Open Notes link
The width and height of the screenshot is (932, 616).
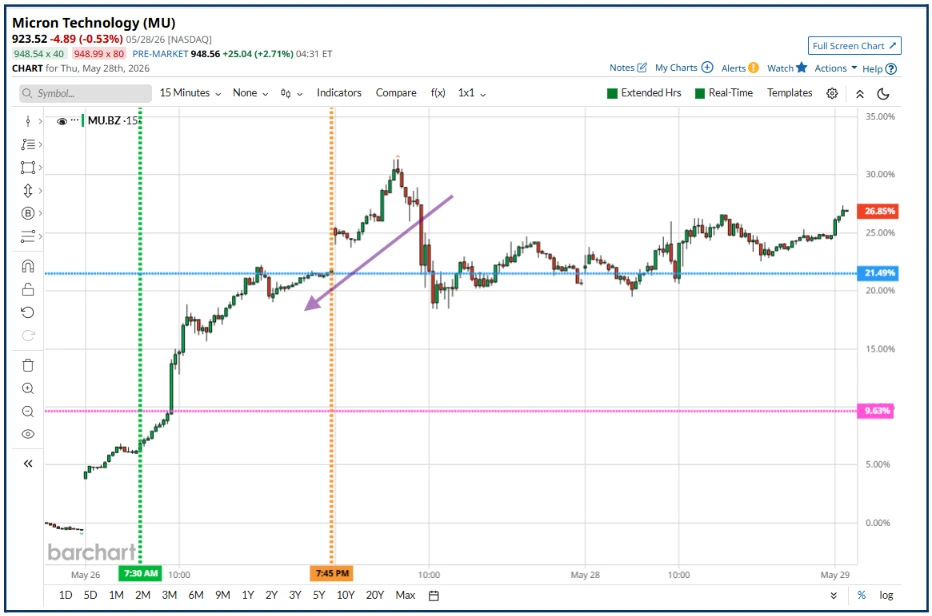tap(628, 68)
